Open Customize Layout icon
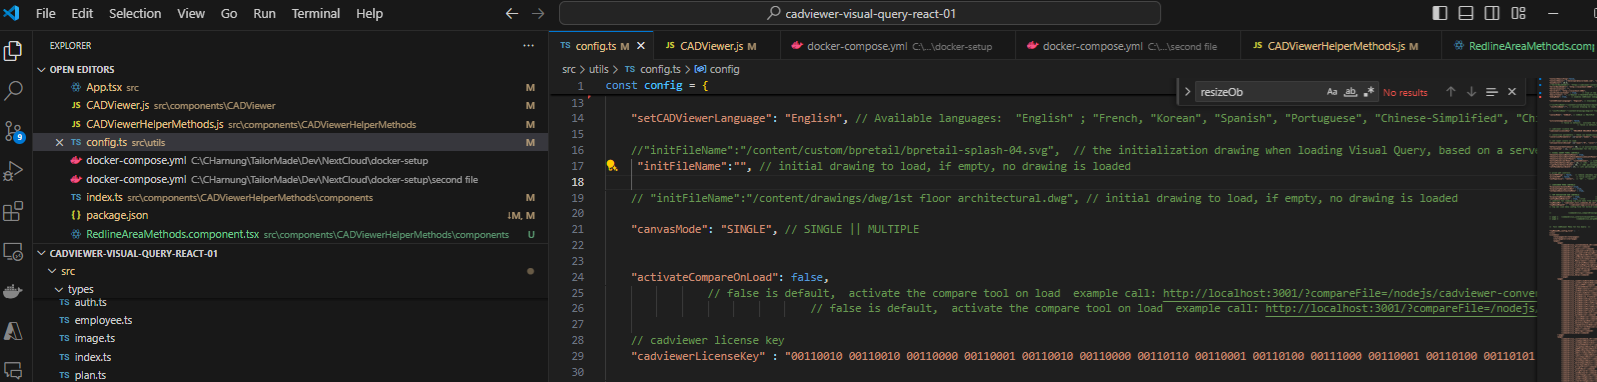The height and width of the screenshot is (382, 1597). [x=1519, y=13]
